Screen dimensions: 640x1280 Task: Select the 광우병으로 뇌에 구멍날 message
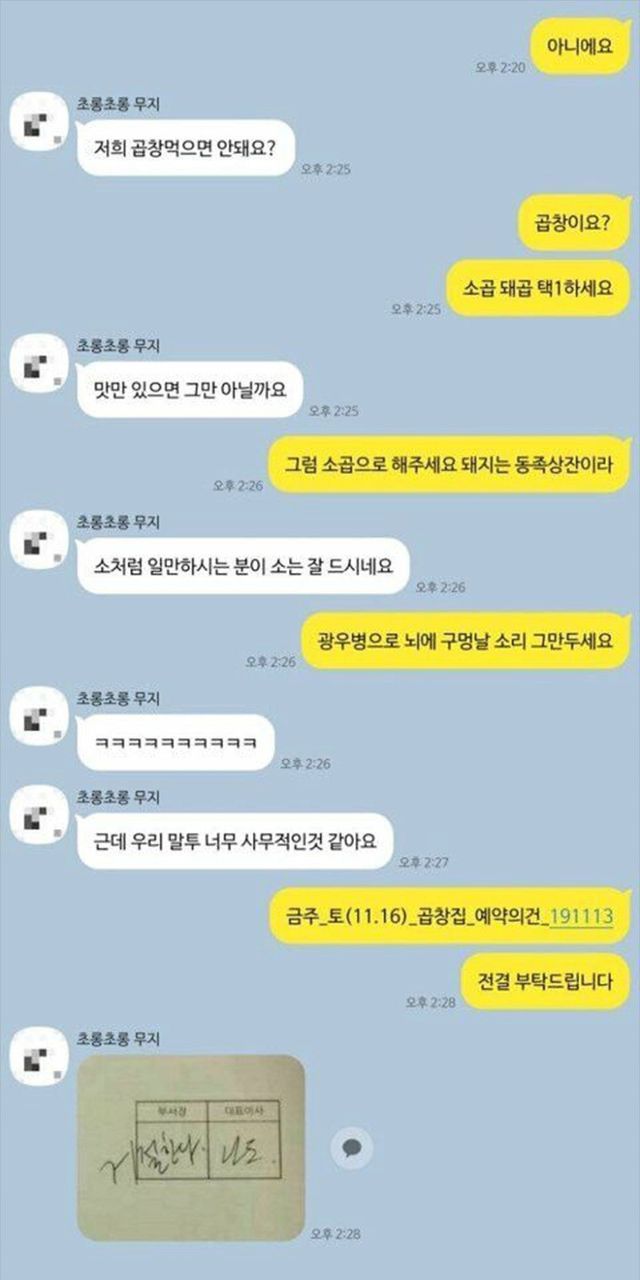click(x=467, y=640)
